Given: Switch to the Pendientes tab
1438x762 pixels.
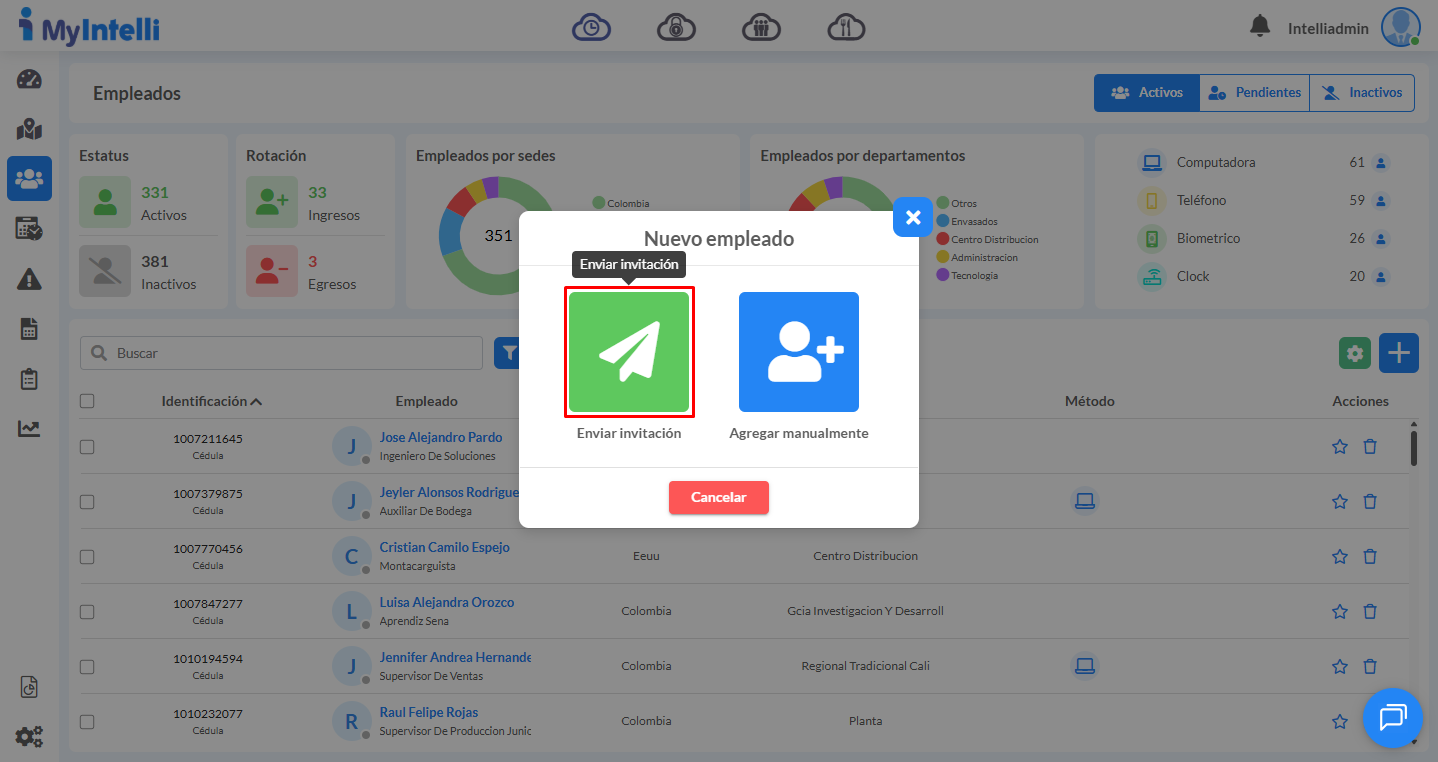Looking at the screenshot, I should pyautogui.click(x=1255, y=93).
